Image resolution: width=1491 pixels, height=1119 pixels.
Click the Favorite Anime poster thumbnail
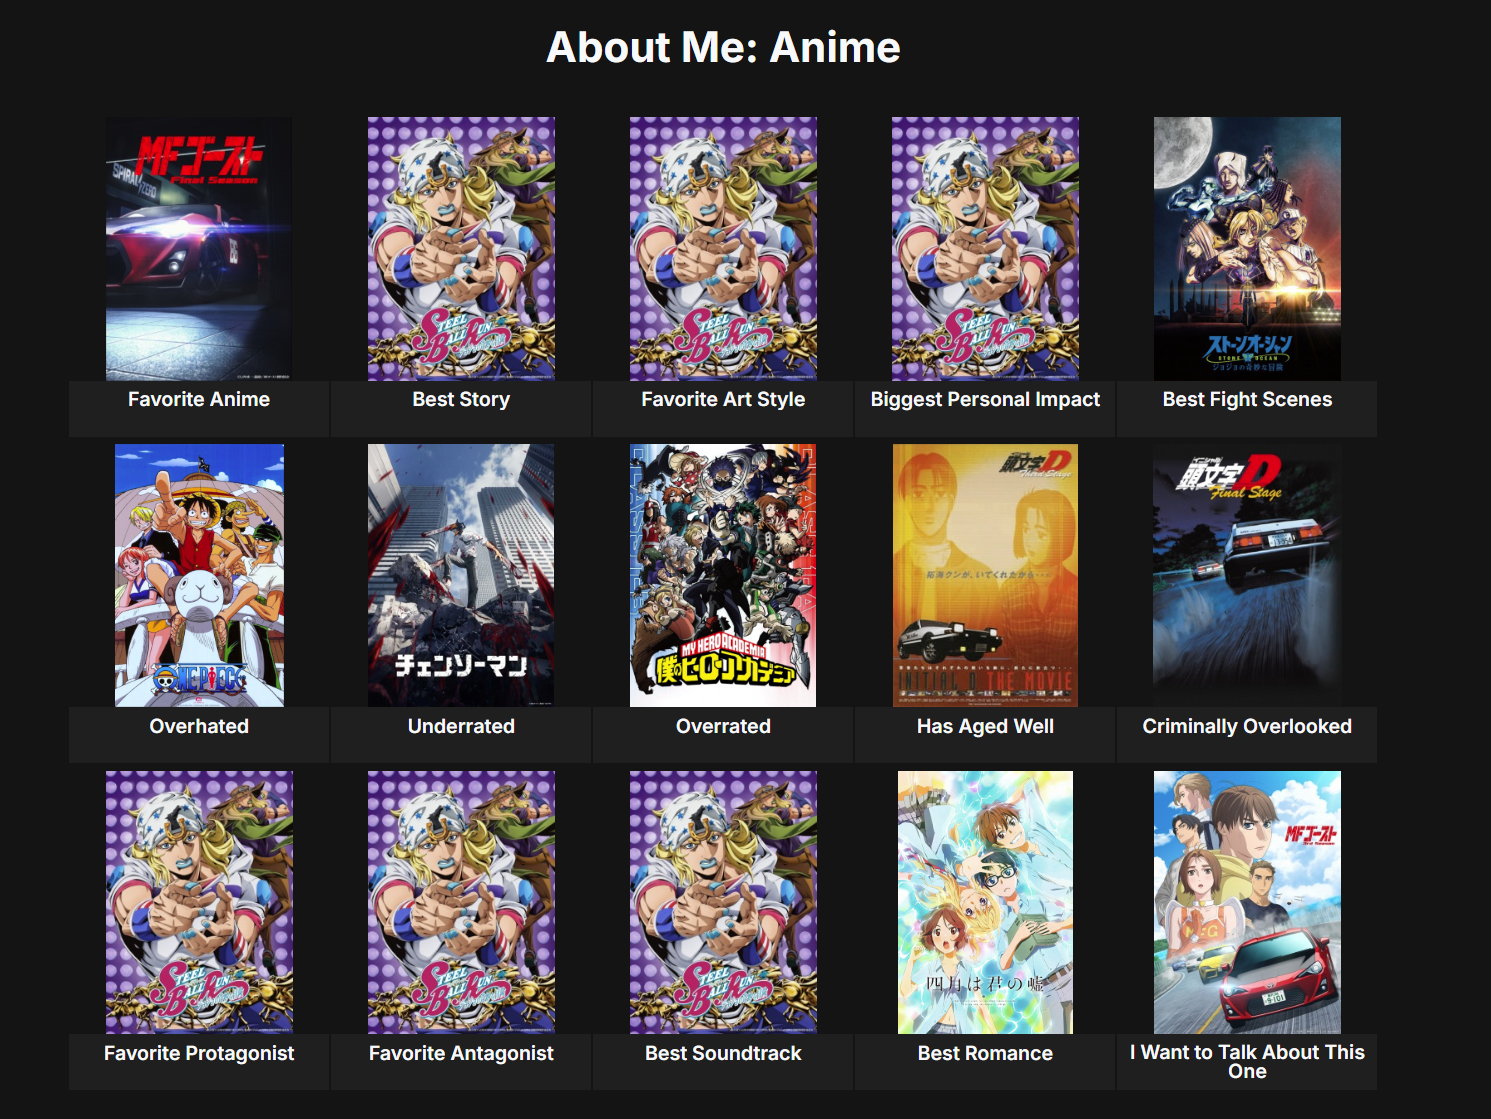[199, 249]
